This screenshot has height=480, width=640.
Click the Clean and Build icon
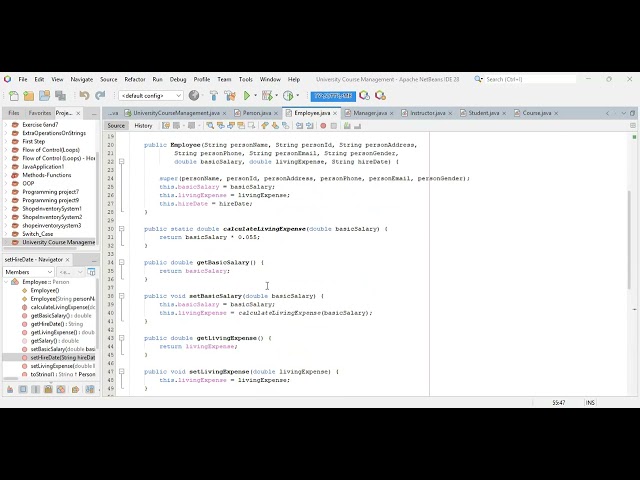coord(230,96)
